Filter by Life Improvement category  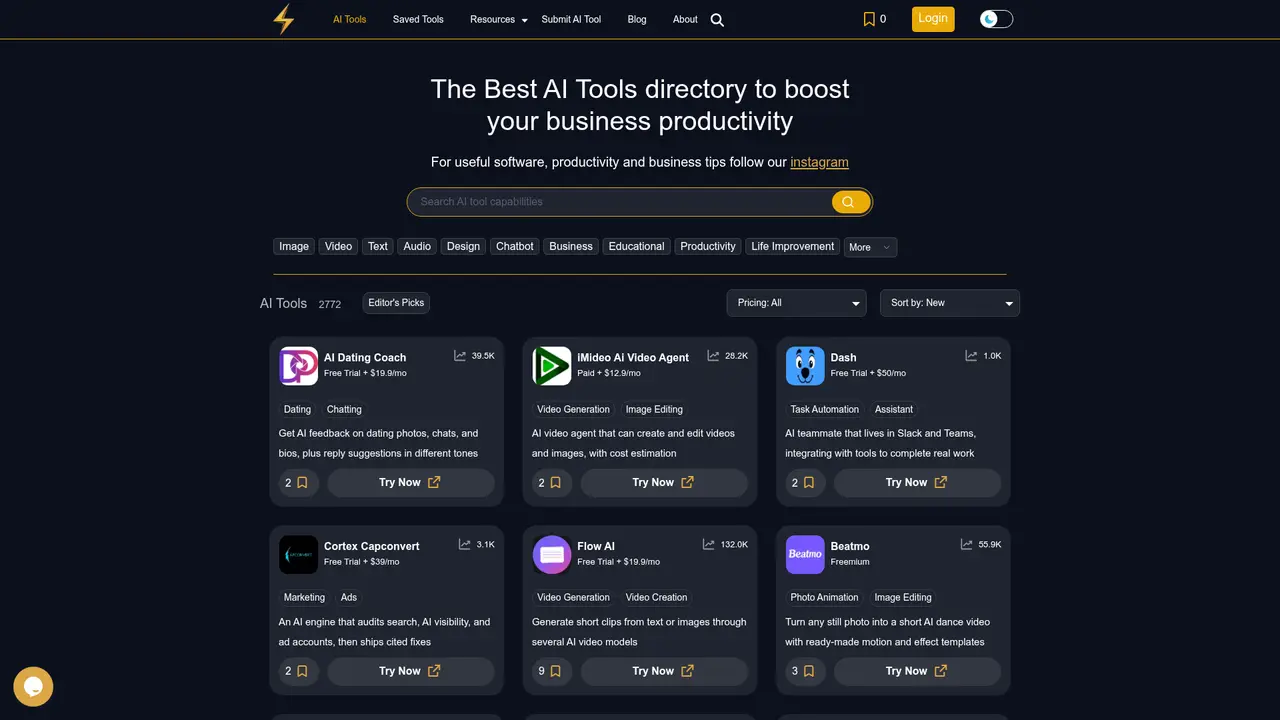tap(793, 246)
